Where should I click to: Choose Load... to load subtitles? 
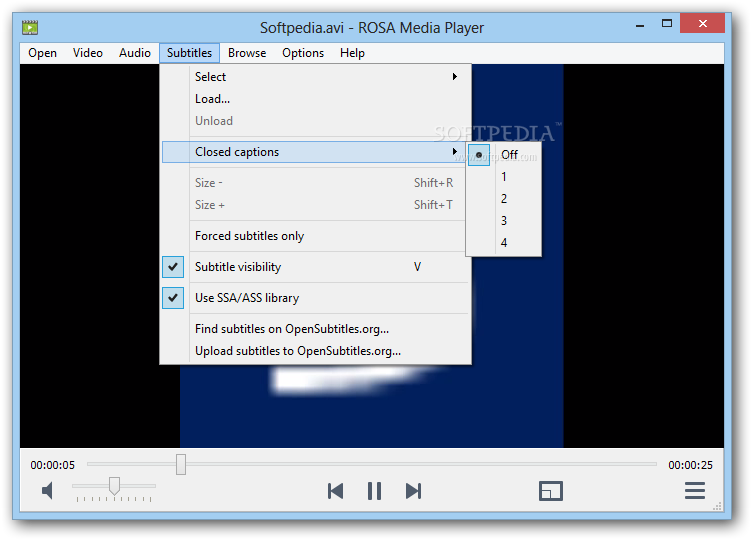(x=315, y=99)
